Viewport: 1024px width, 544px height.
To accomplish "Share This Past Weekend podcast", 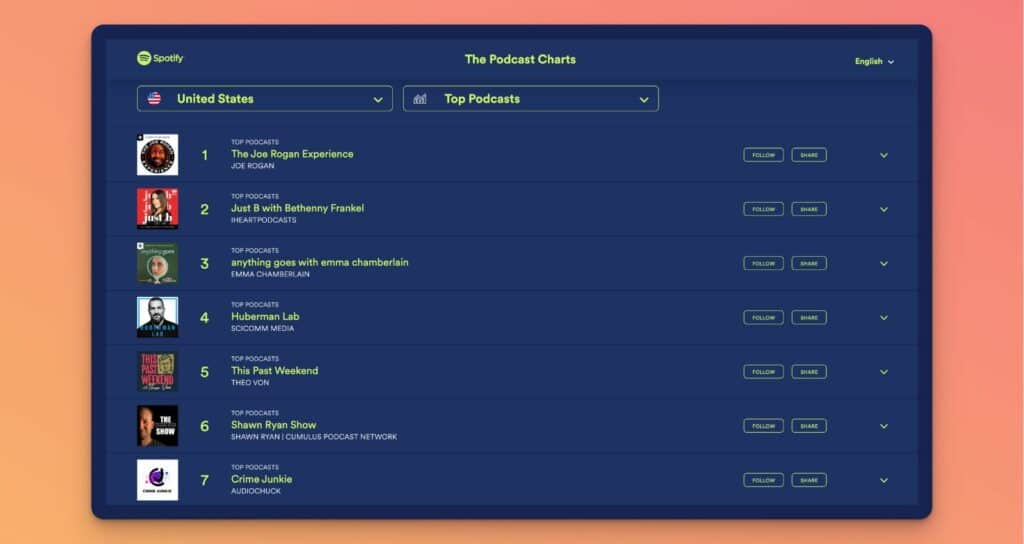I will pos(809,372).
